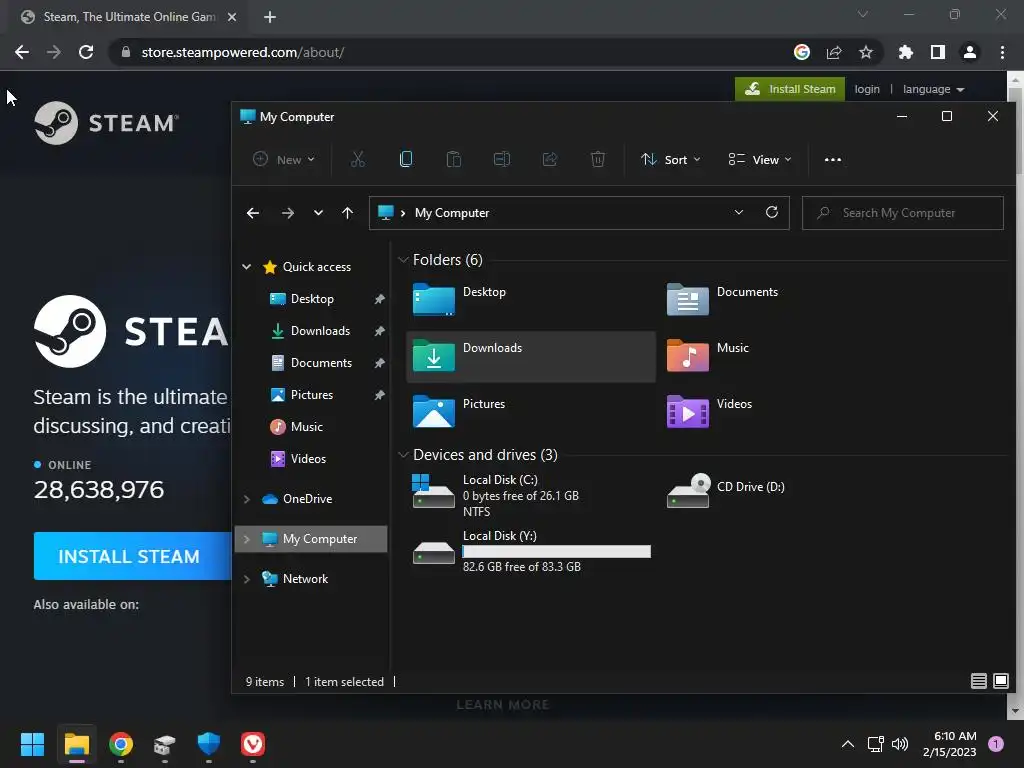Open the Desktop folder icon
Screen dimensions: 1024x768
point(434,300)
